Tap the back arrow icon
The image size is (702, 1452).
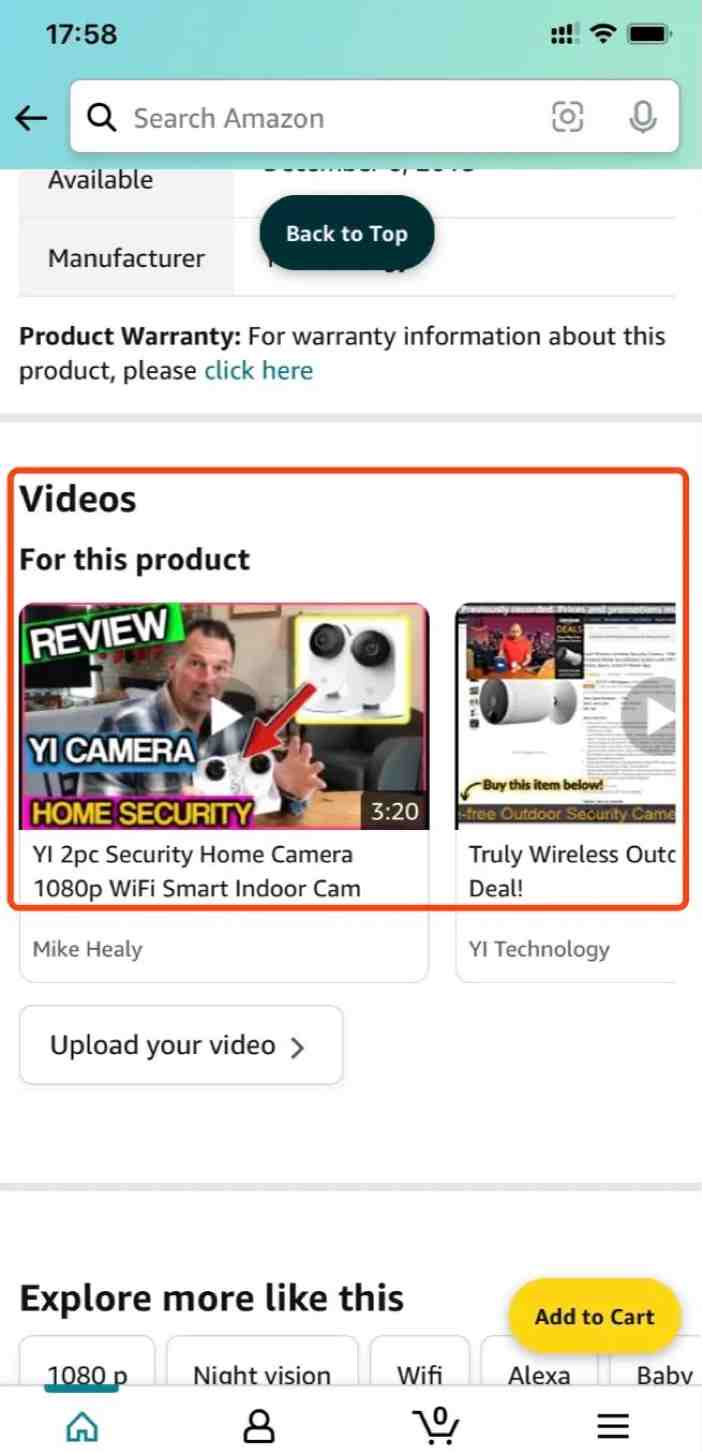tap(31, 119)
